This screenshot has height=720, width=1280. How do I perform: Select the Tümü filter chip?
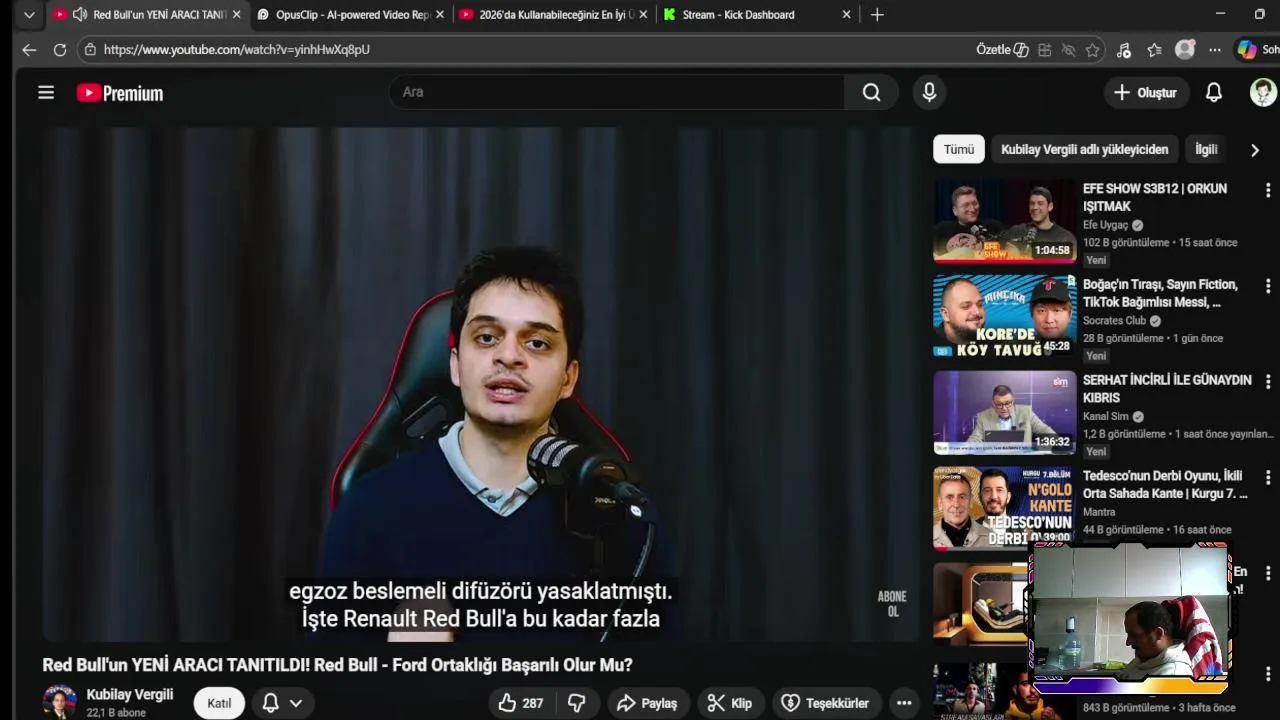[x=959, y=149]
